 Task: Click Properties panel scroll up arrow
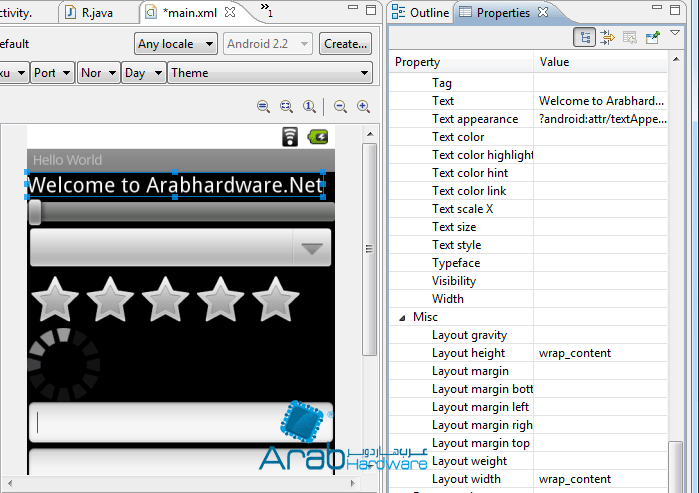point(676,59)
